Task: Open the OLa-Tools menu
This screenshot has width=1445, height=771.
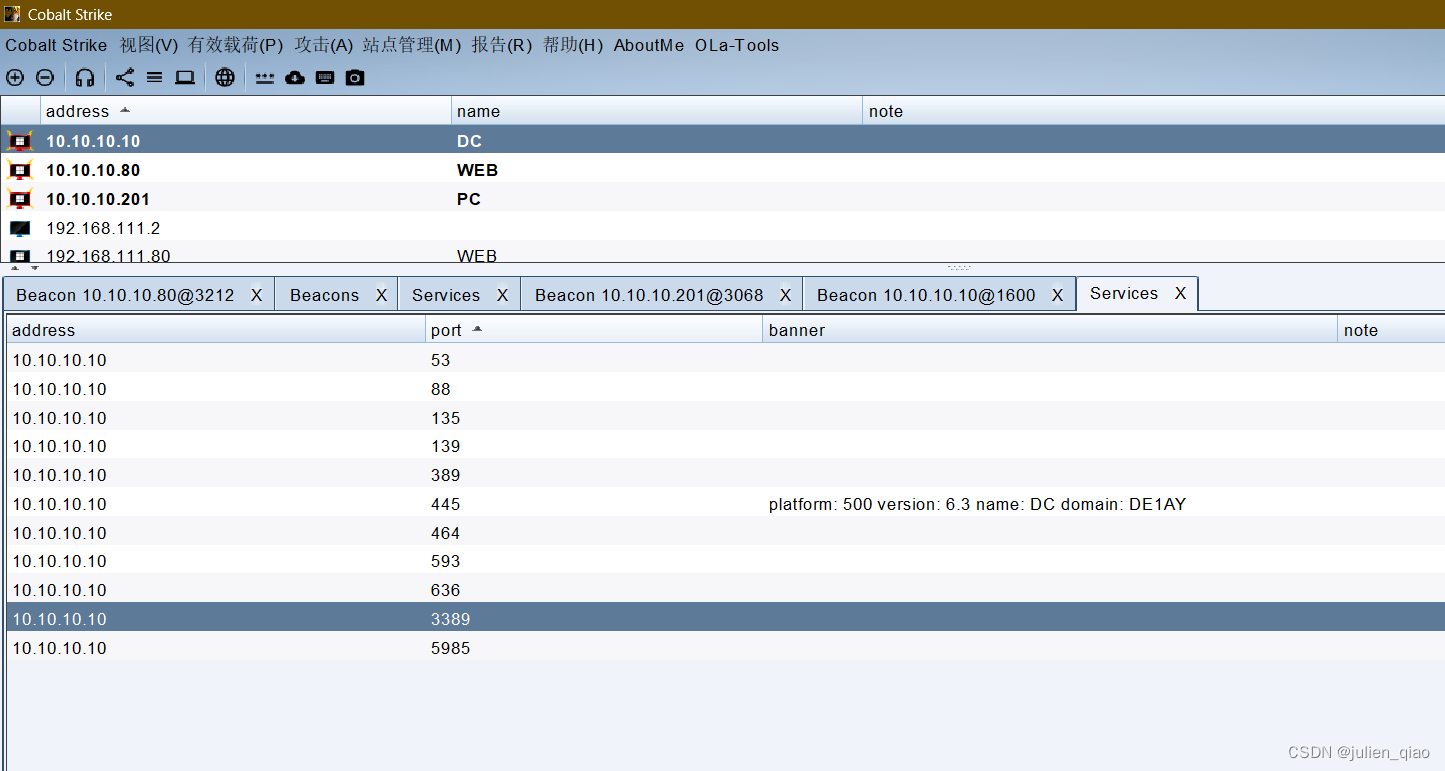Action: (x=737, y=45)
